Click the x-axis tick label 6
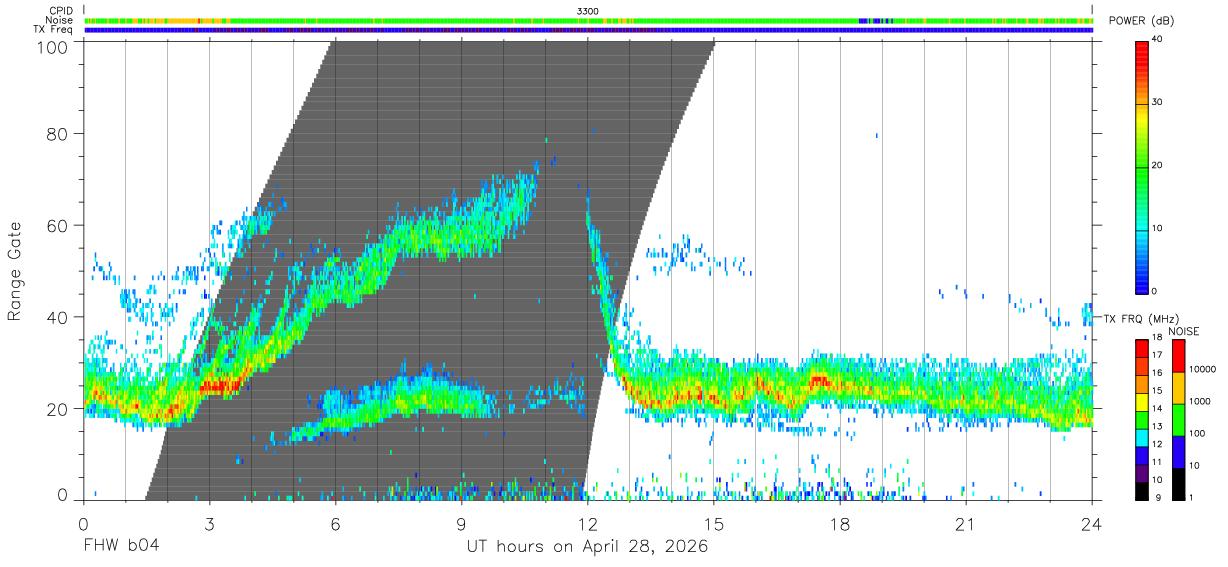The image size is (1228, 567). pyautogui.click(x=336, y=524)
